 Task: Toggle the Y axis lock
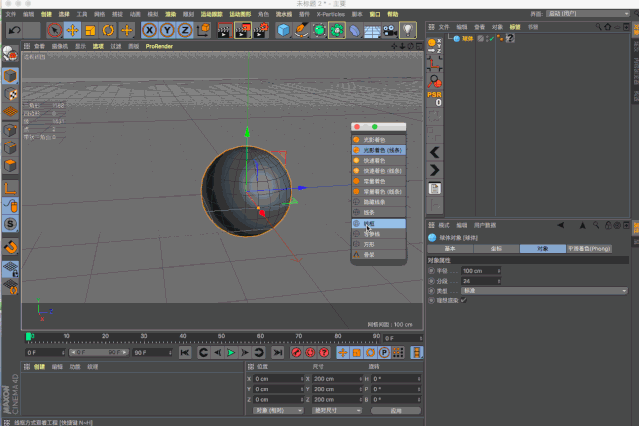[x=167, y=30]
